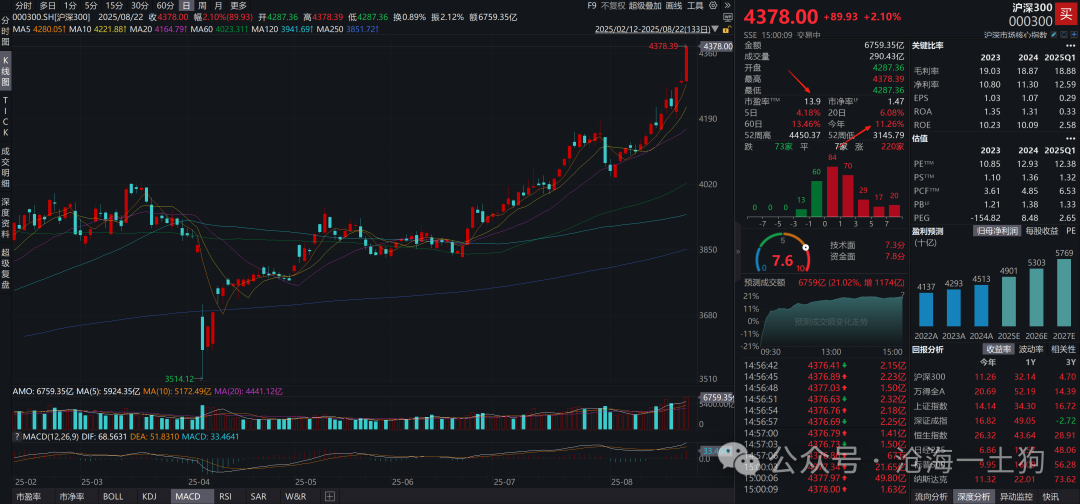
Task: Select the 月 monthly period
Action: (218, 5)
